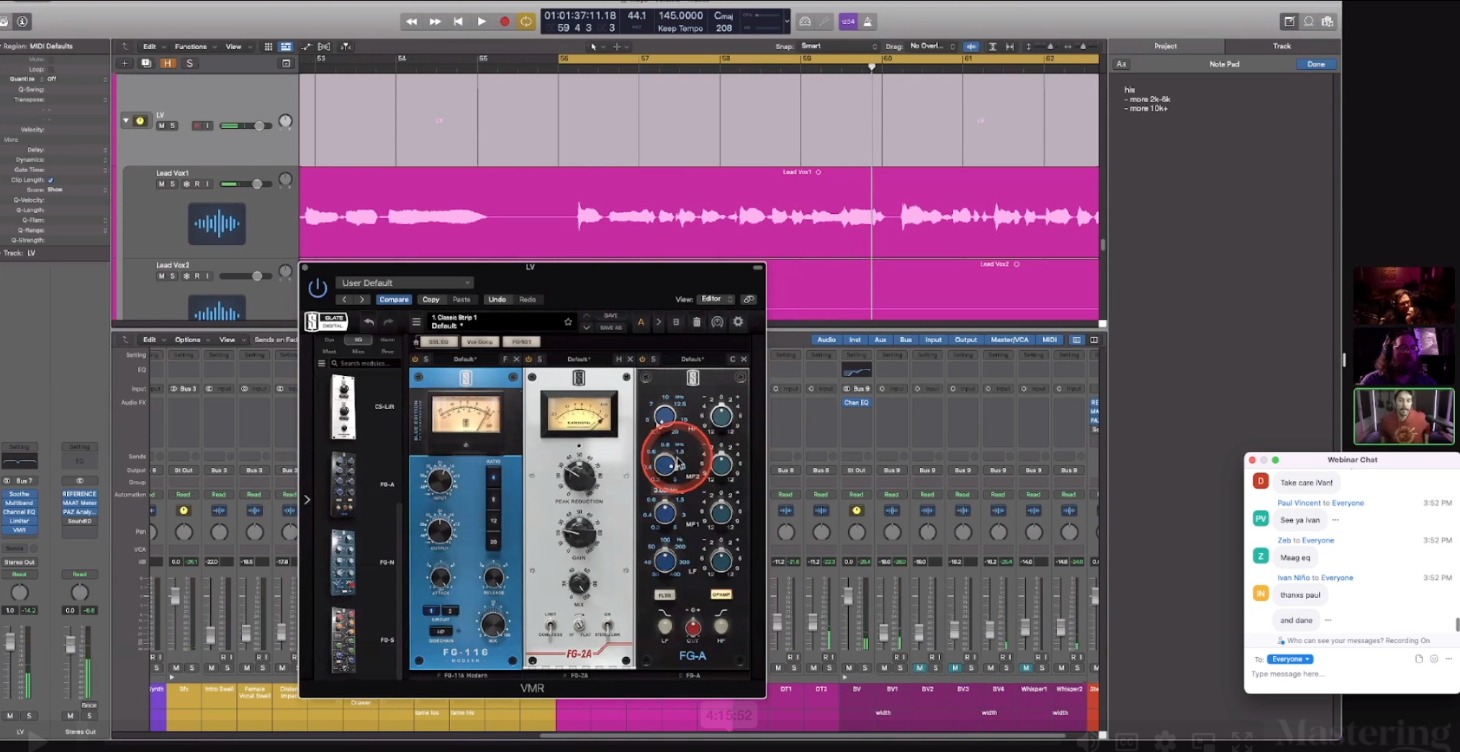This screenshot has width=1460, height=752.
Task: Adjust the FG-2A Peak Reduction knob
Action: (x=579, y=476)
